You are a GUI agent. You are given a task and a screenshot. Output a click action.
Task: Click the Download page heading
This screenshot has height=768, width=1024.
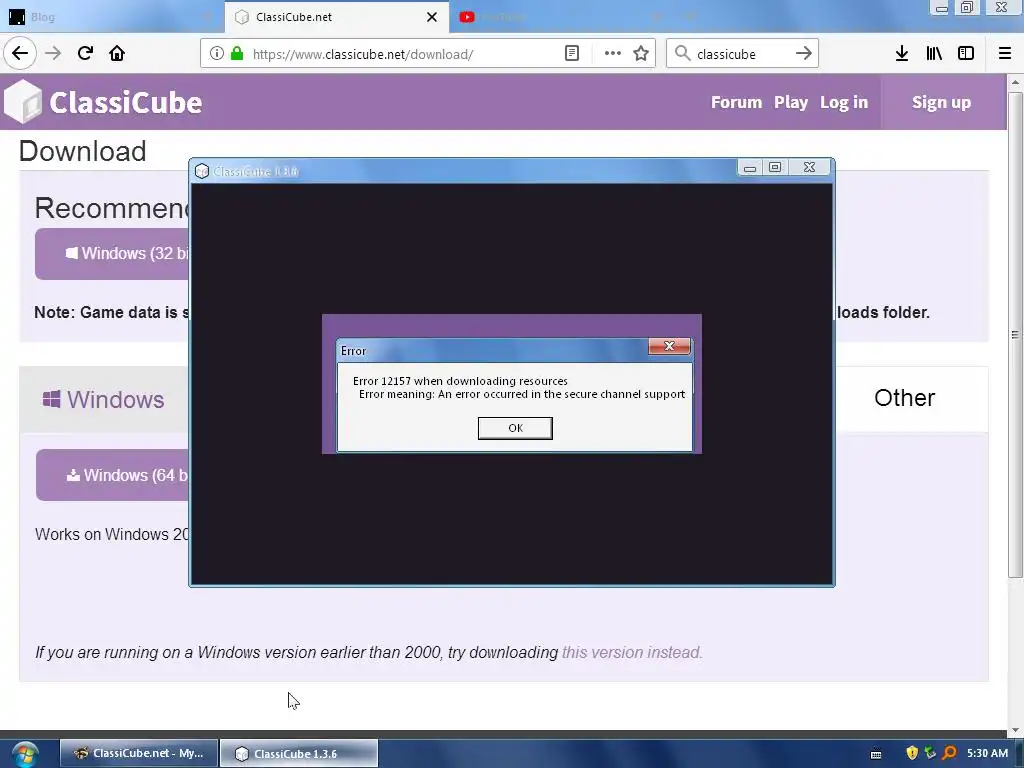coord(82,151)
